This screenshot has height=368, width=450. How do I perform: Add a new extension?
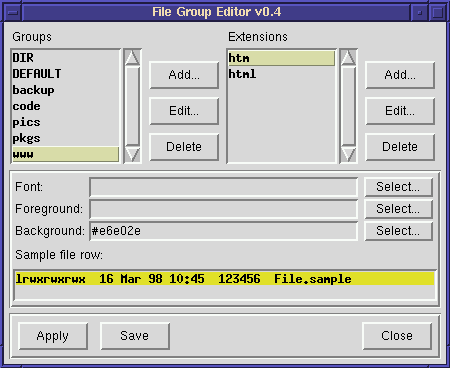[400, 75]
